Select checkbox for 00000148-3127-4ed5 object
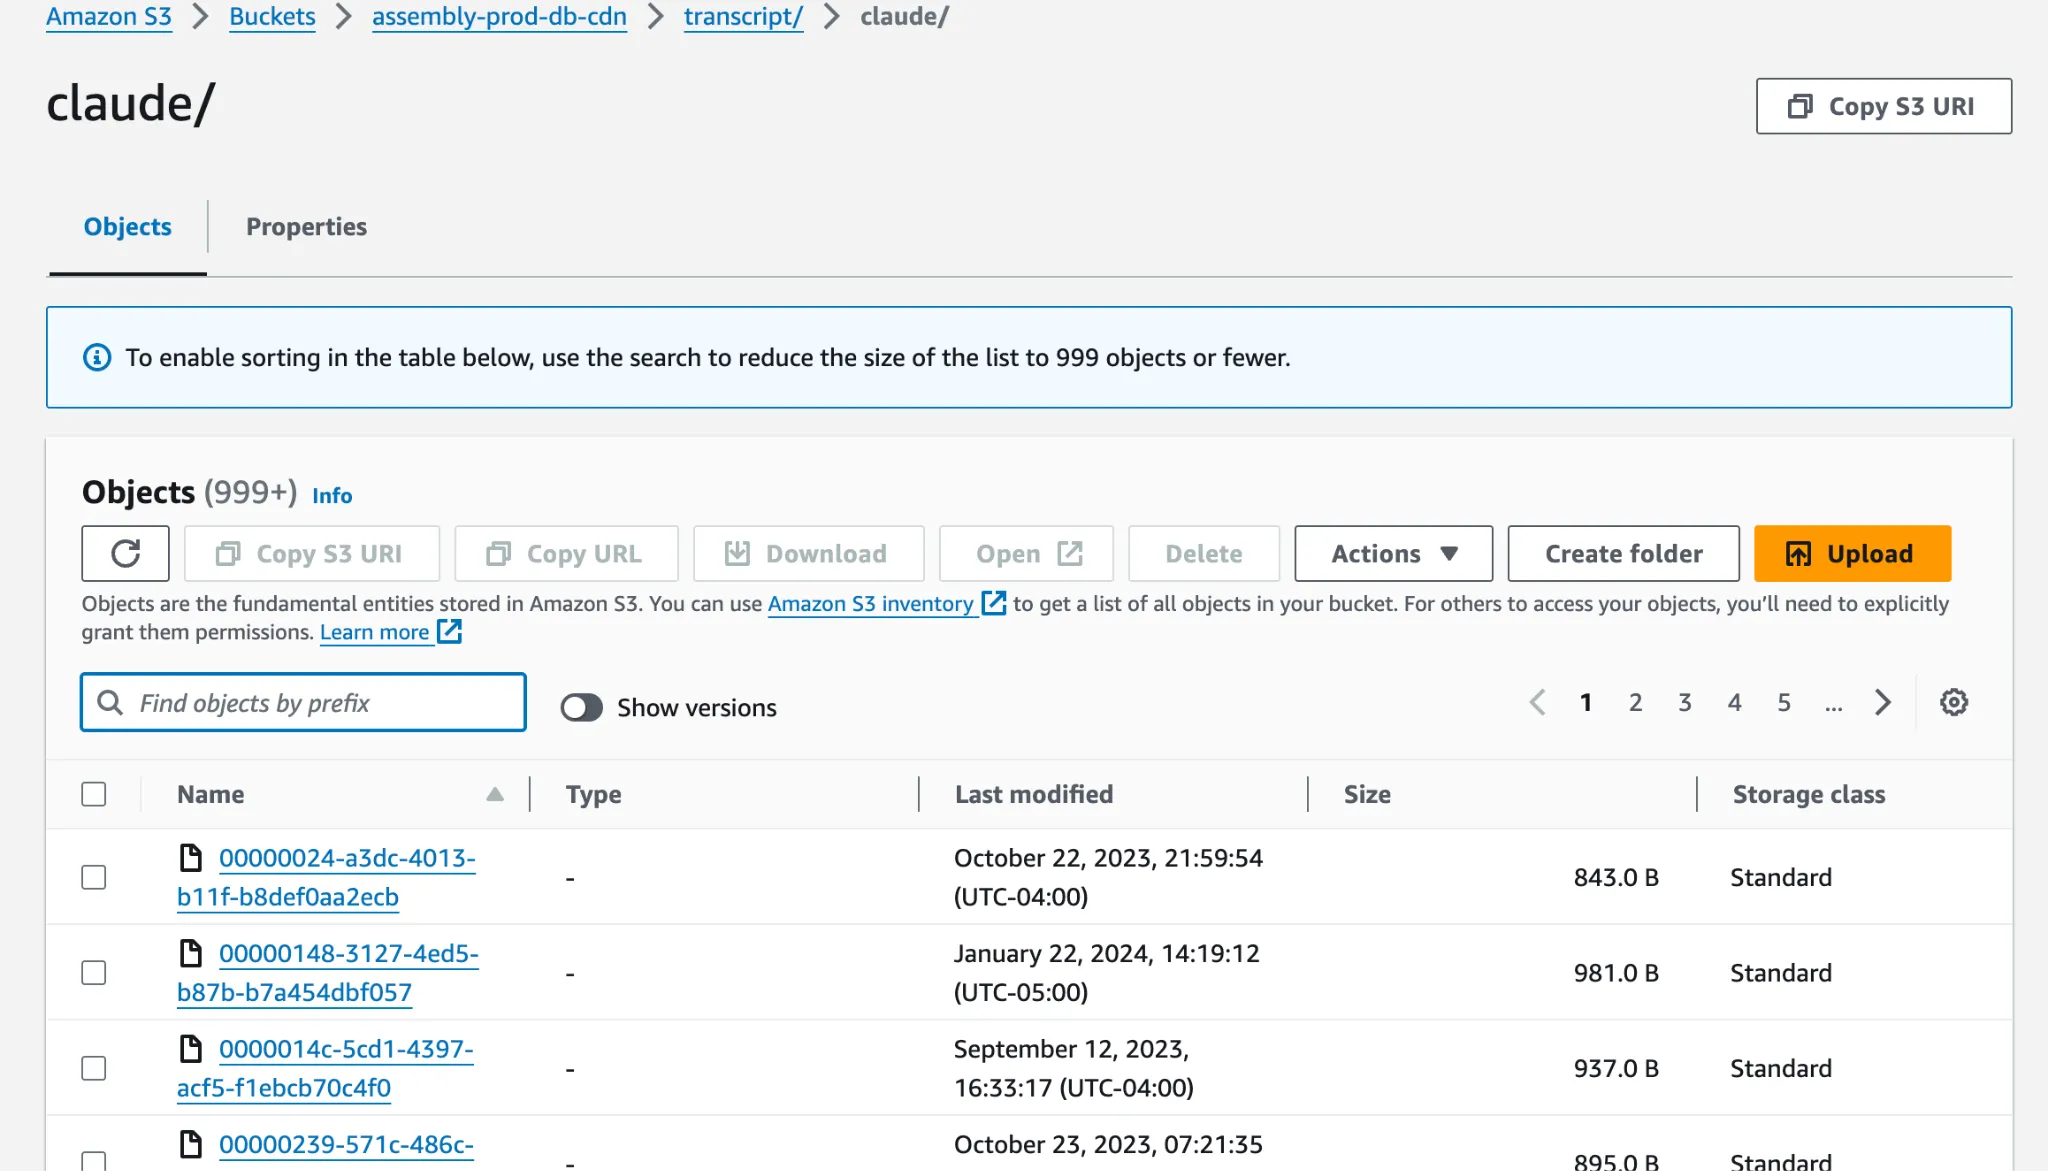This screenshot has height=1171, width=2048. click(x=94, y=972)
